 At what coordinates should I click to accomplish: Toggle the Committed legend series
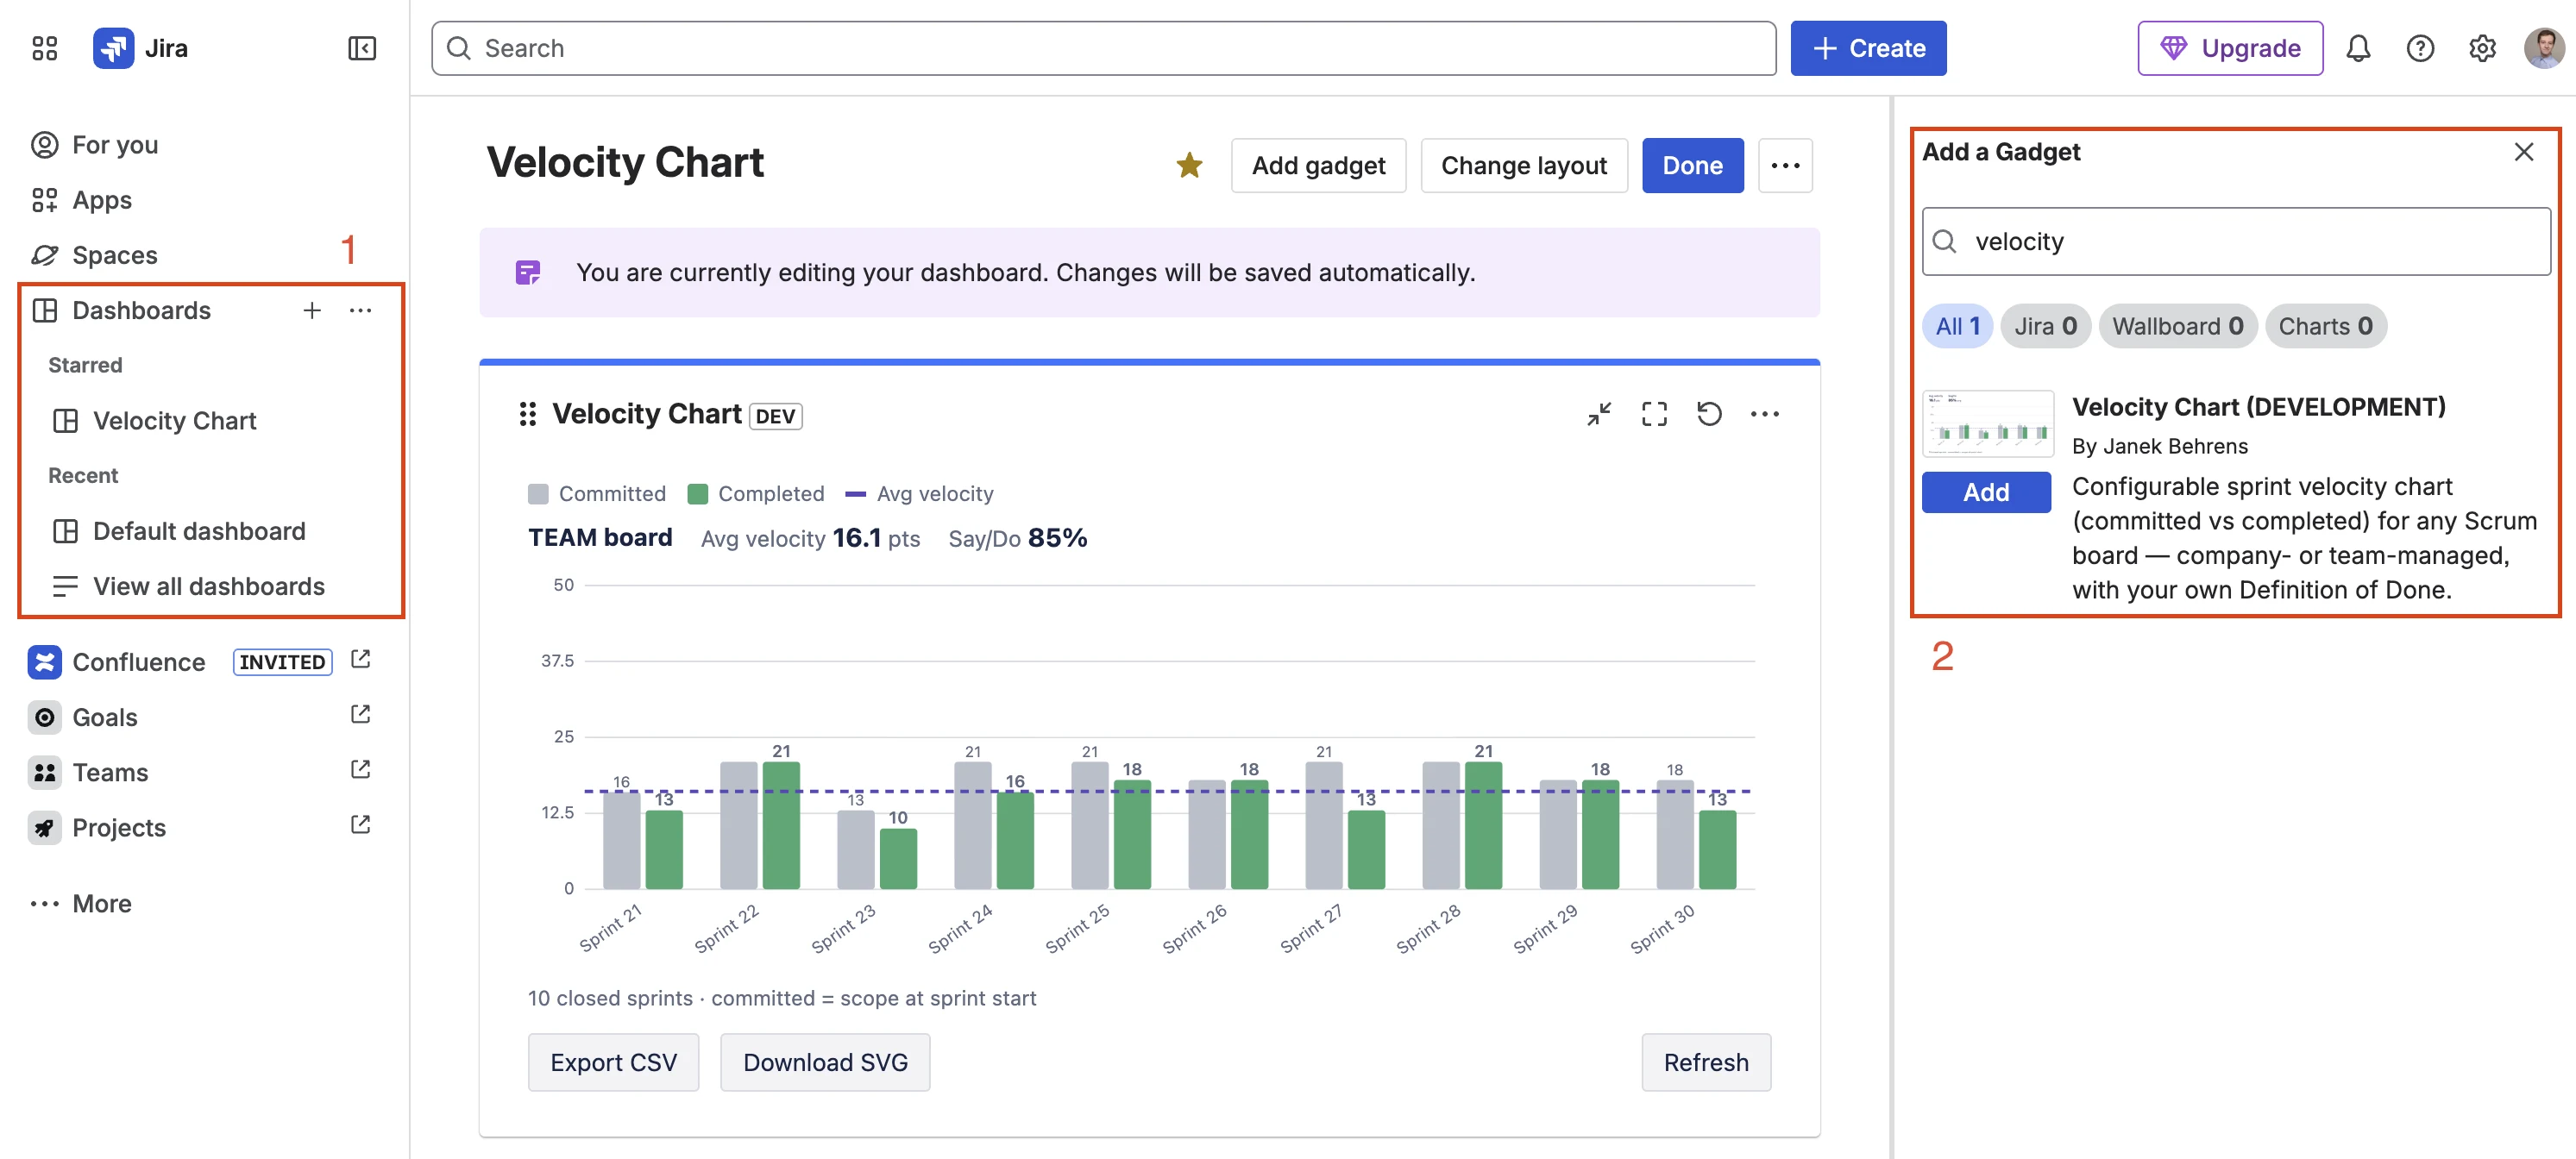tap(597, 493)
